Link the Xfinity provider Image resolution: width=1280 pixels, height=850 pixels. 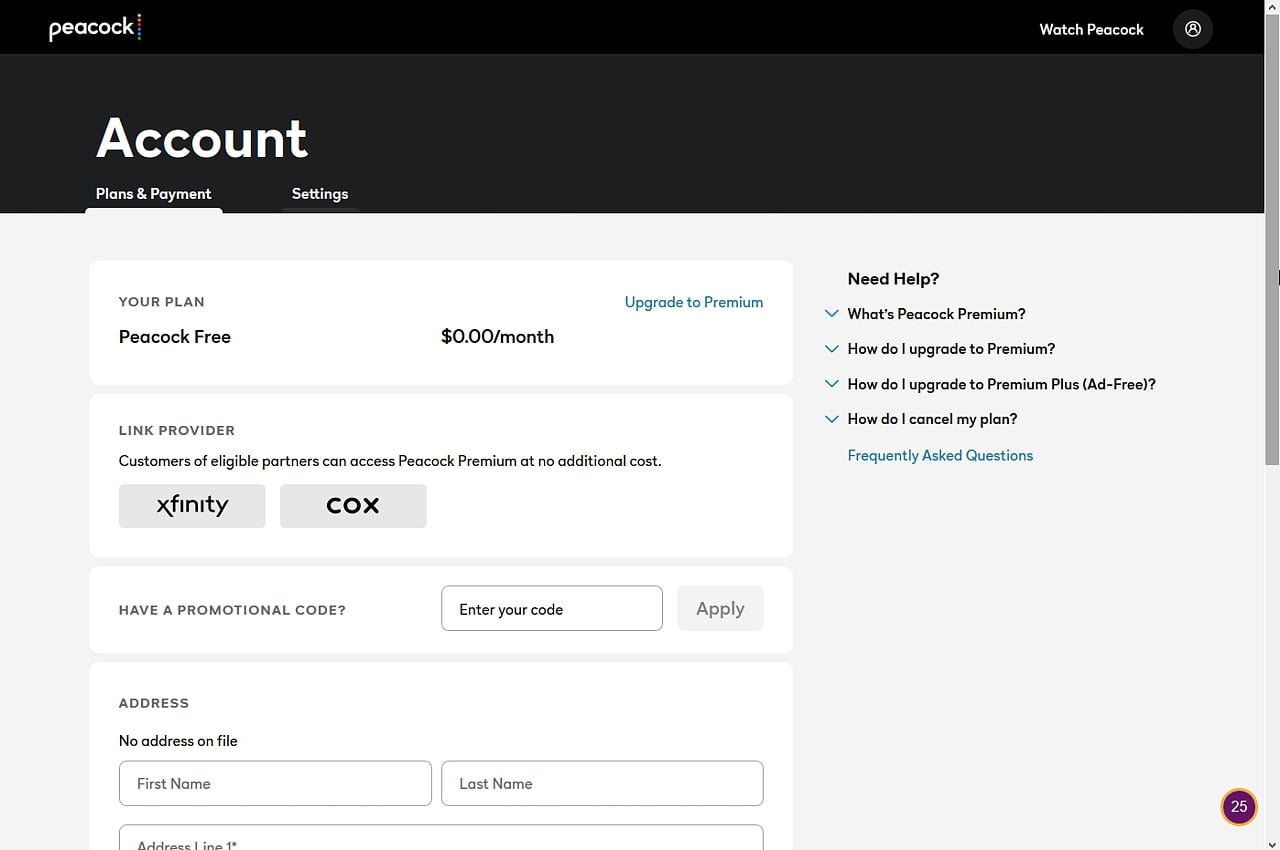click(192, 506)
